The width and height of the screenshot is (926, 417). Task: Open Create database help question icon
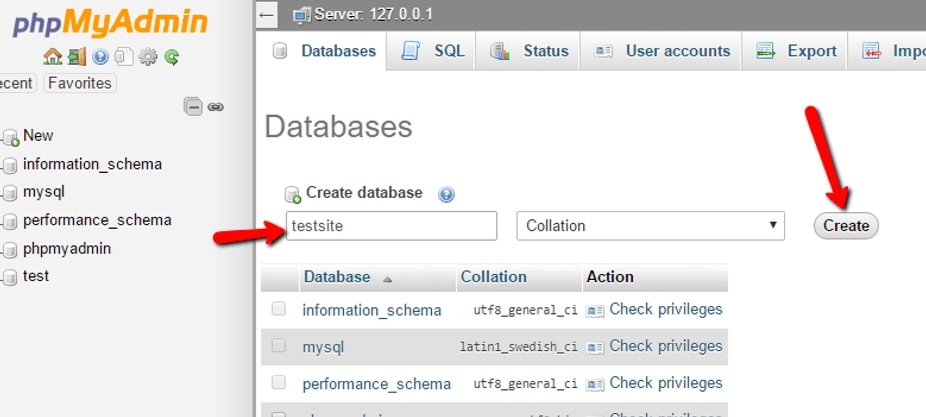[x=446, y=194]
